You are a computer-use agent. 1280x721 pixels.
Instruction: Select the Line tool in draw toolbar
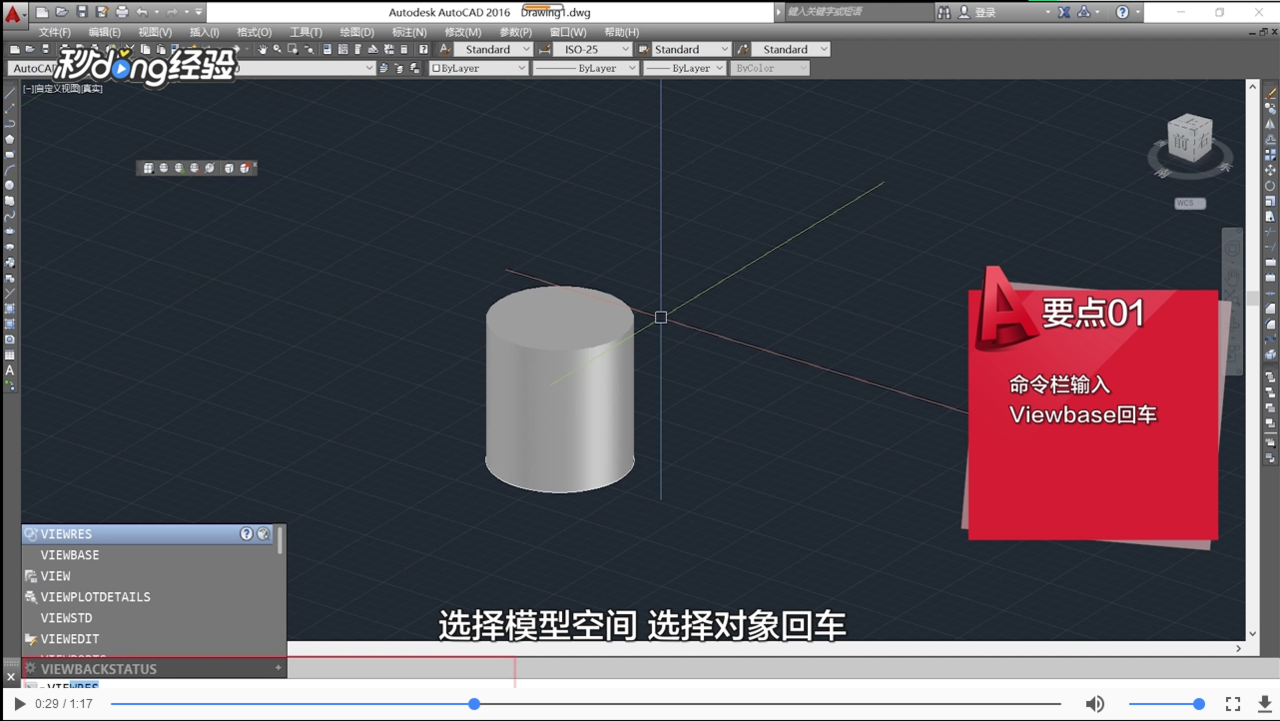(x=10, y=92)
